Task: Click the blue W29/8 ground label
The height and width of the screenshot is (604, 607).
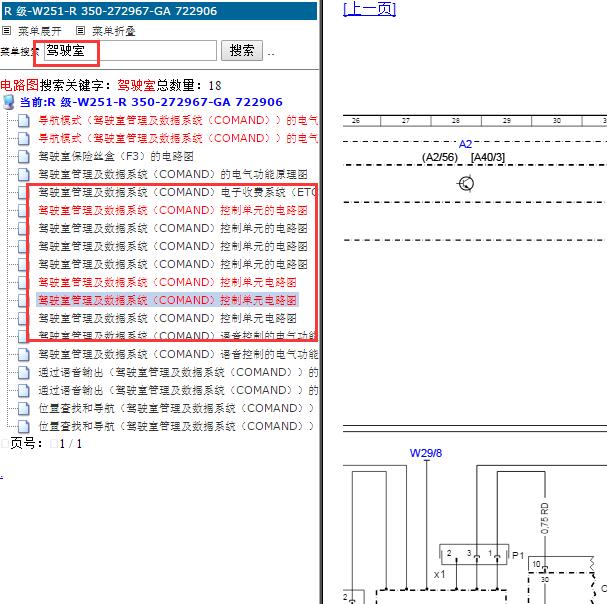Action: (x=425, y=453)
